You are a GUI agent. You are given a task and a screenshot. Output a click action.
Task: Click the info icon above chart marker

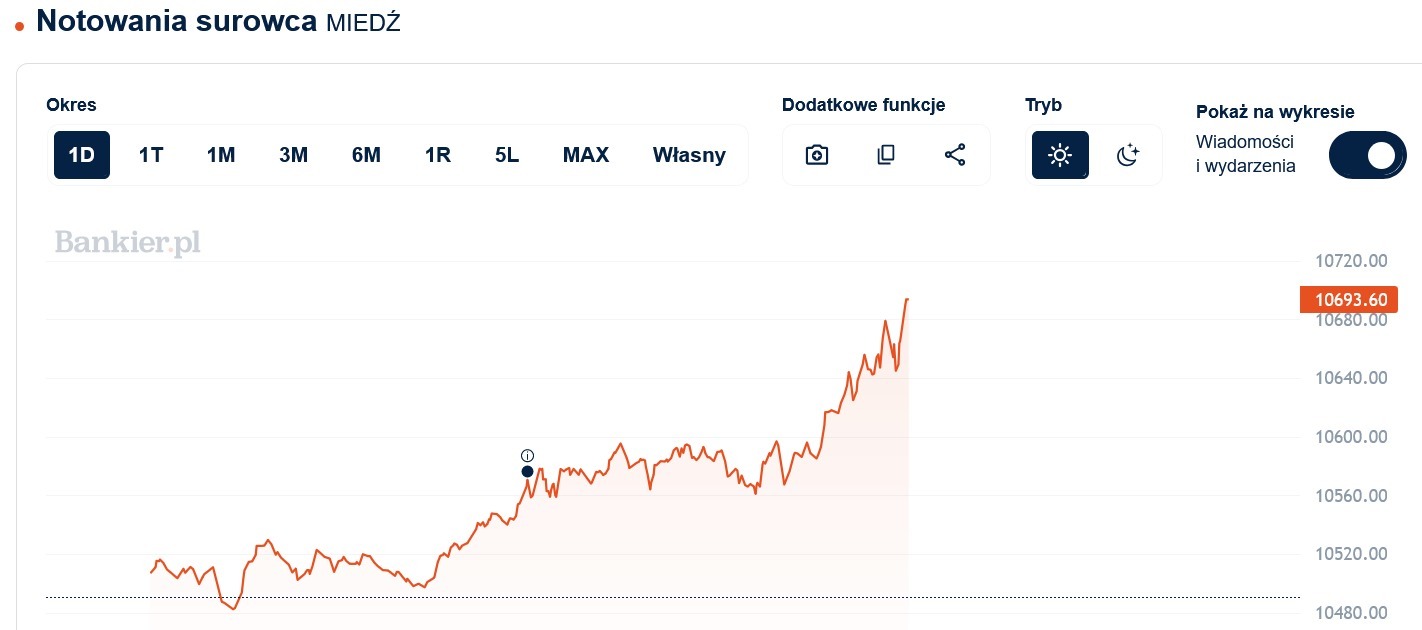528,456
